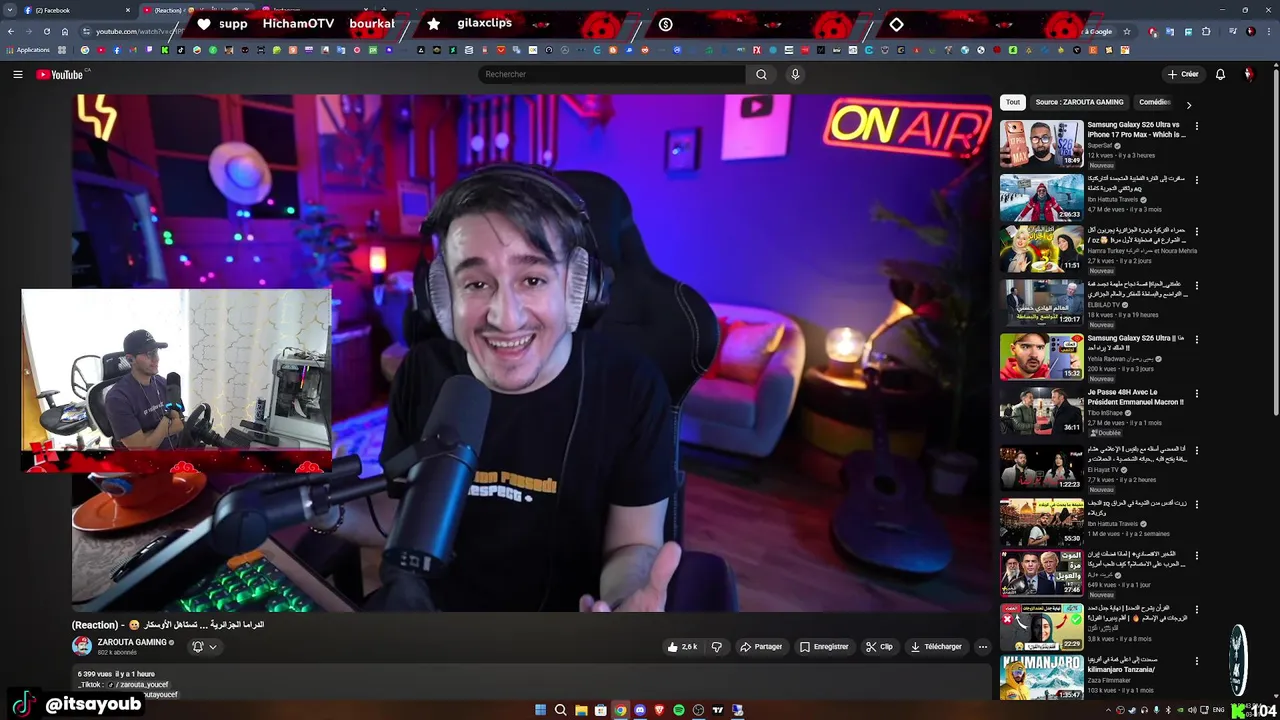Image resolution: width=1280 pixels, height=720 pixels.
Task: Open the YouTube notifications bell
Action: point(1220,74)
